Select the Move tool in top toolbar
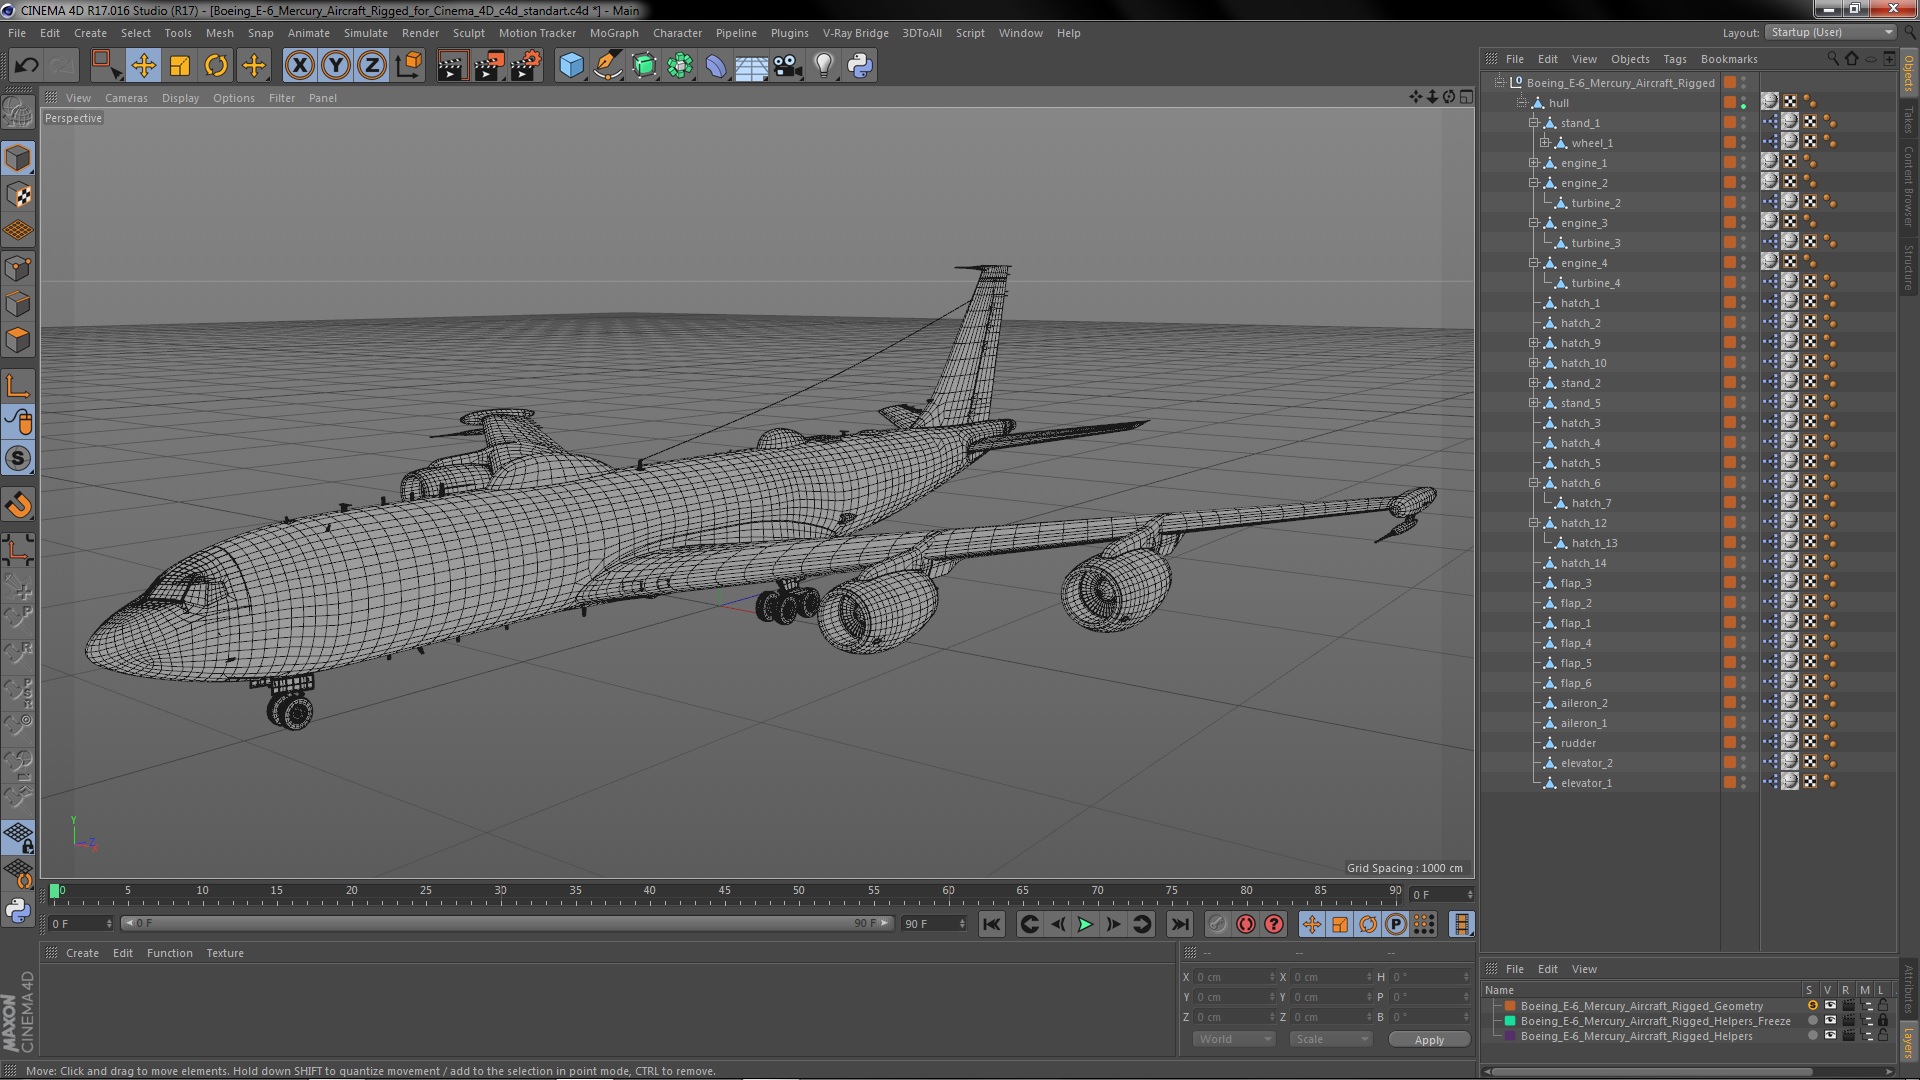The width and height of the screenshot is (1920, 1080). pyautogui.click(x=143, y=66)
